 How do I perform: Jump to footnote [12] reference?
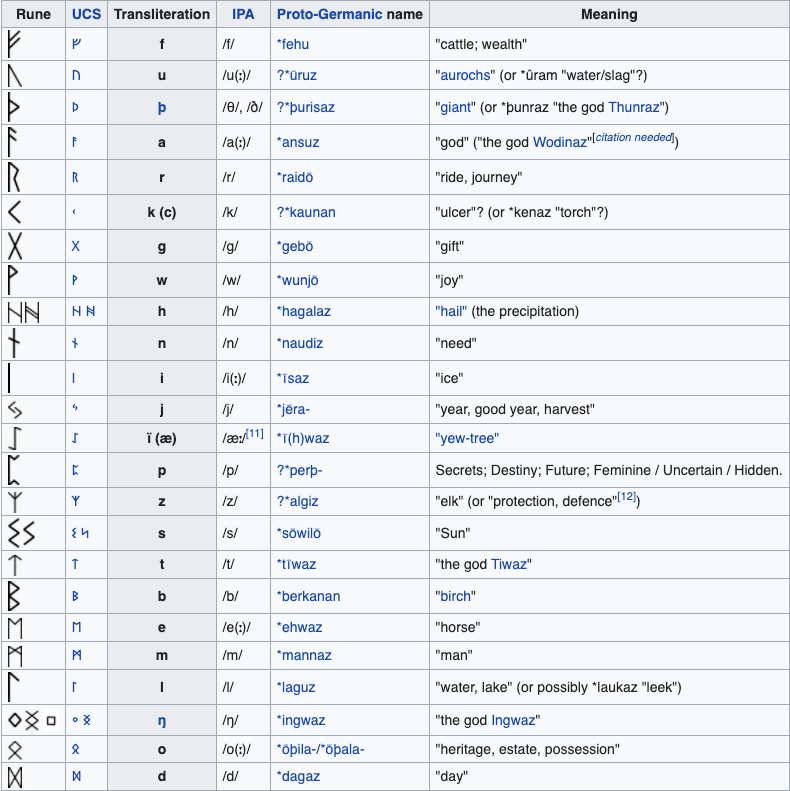tap(626, 497)
